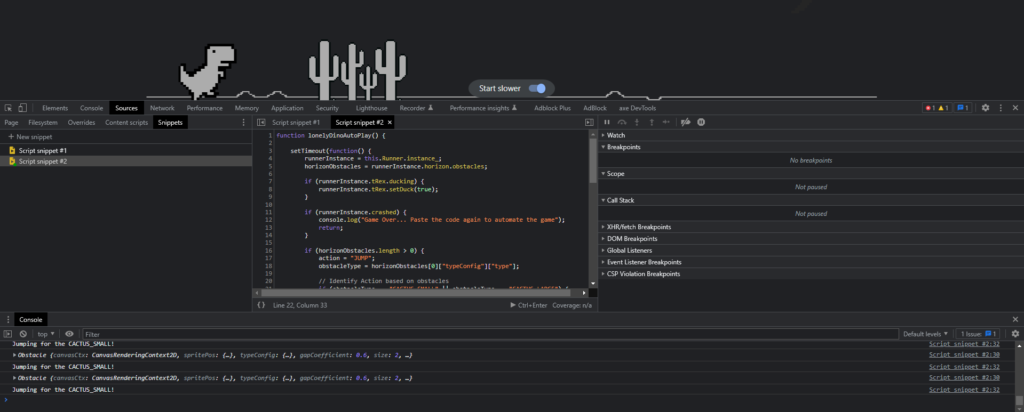Hide the debugger sidebar icon
The height and width of the screenshot is (412, 1024).
coord(589,122)
